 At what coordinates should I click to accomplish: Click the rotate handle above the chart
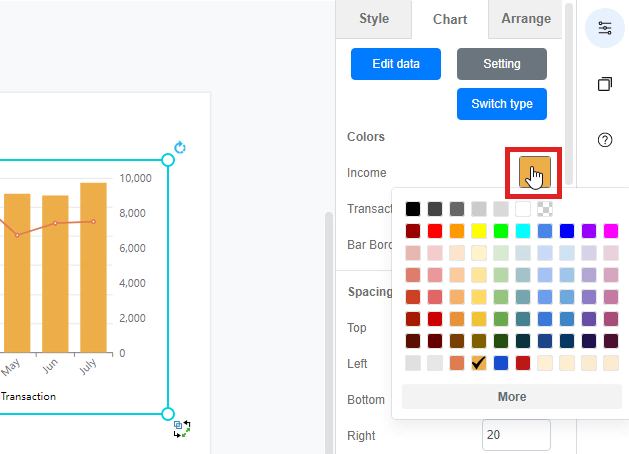[x=180, y=148]
